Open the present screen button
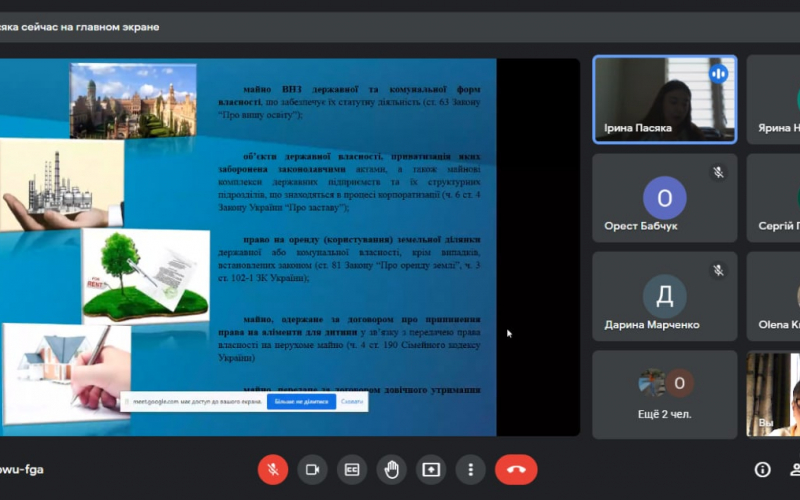This screenshot has height=500, width=800. click(x=431, y=469)
